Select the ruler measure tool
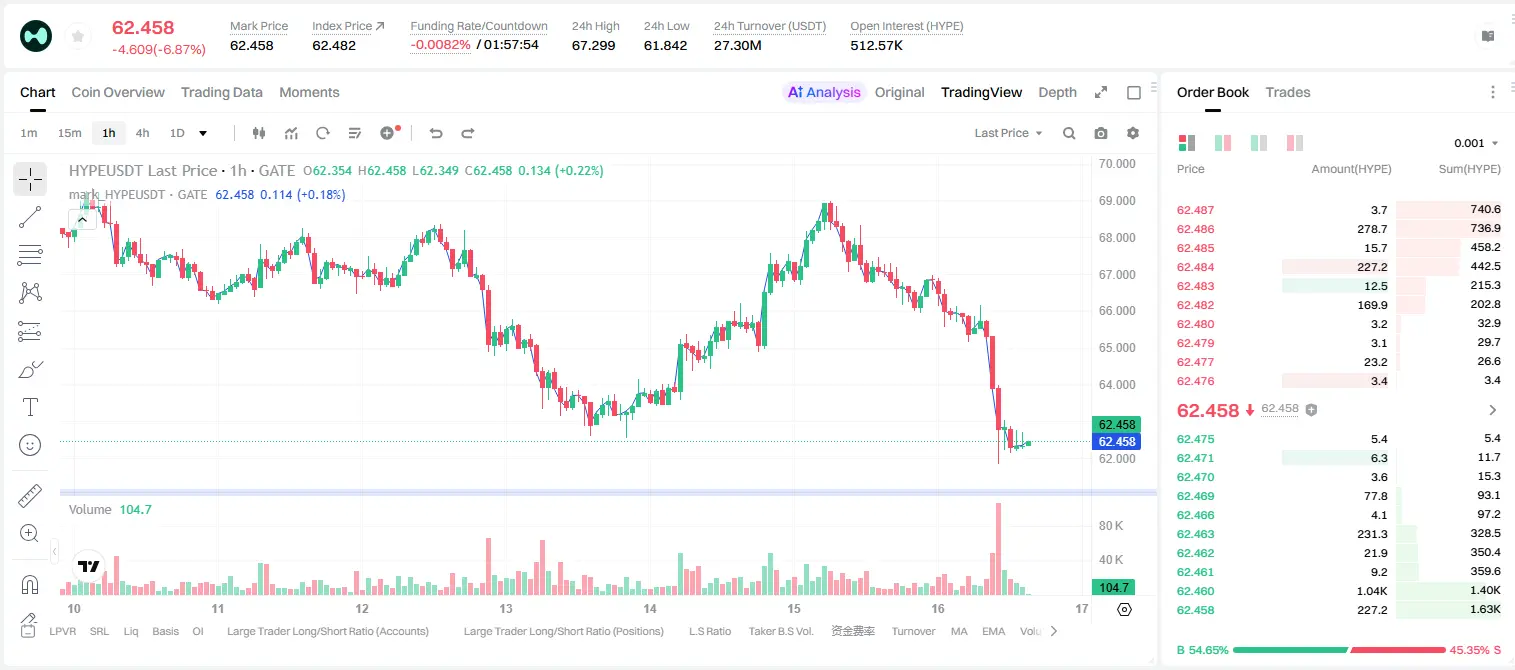Image resolution: width=1515 pixels, height=670 pixels. pyautogui.click(x=30, y=496)
